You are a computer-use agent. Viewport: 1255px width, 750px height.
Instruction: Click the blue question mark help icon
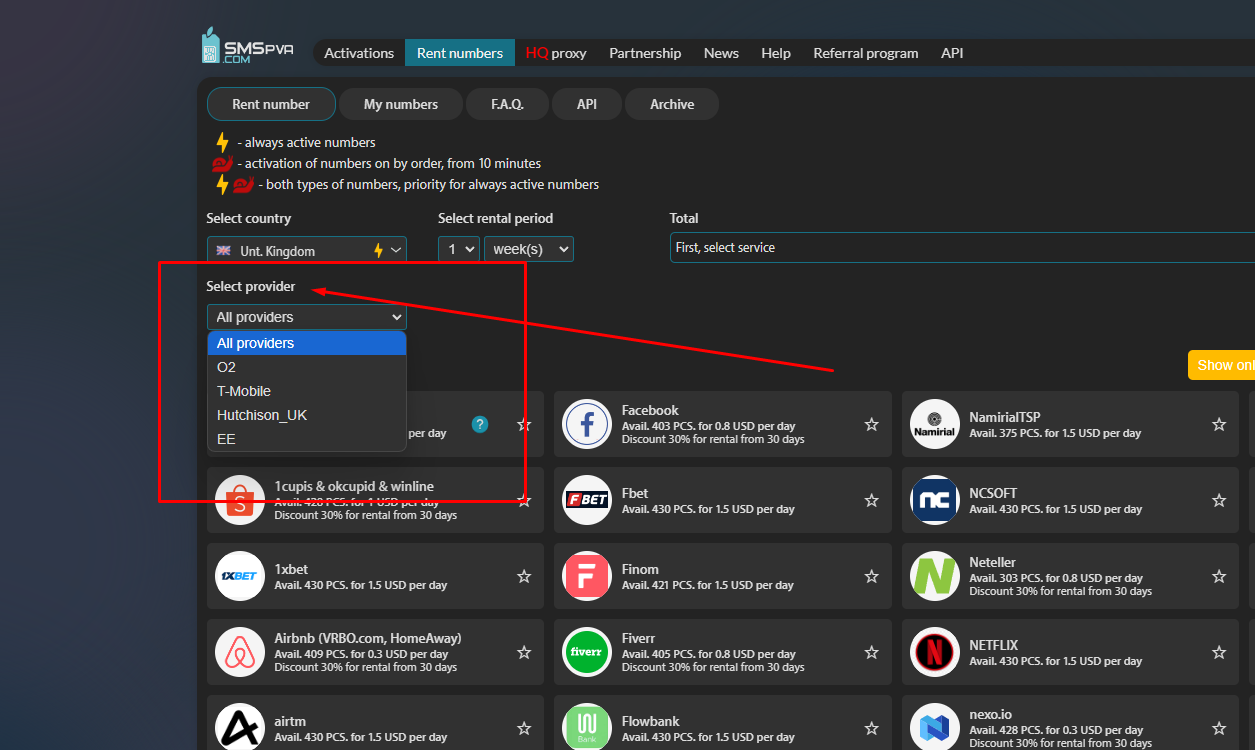click(x=480, y=424)
